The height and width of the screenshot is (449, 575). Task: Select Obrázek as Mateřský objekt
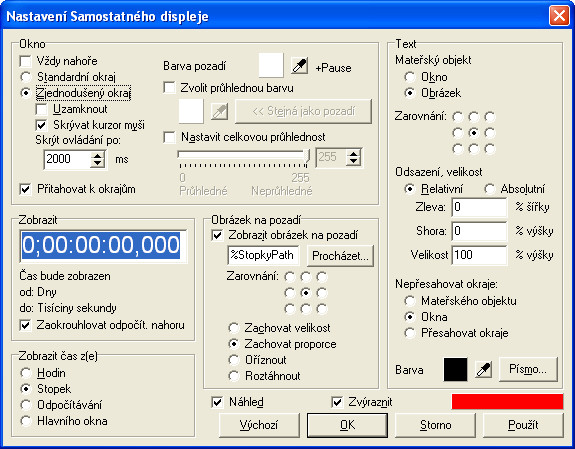(x=409, y=93)
